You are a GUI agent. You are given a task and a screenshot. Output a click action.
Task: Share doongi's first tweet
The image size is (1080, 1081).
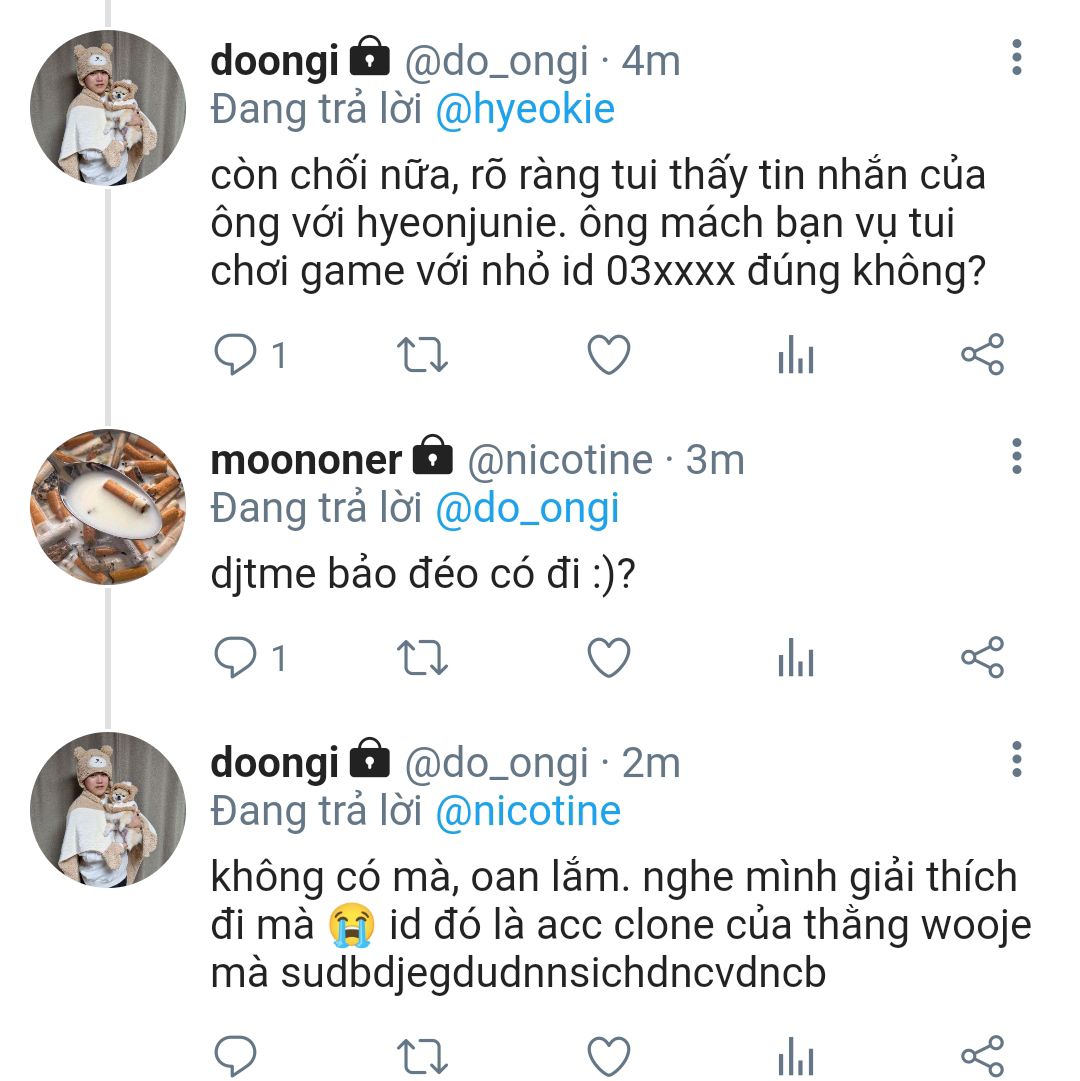pos(982,355)
